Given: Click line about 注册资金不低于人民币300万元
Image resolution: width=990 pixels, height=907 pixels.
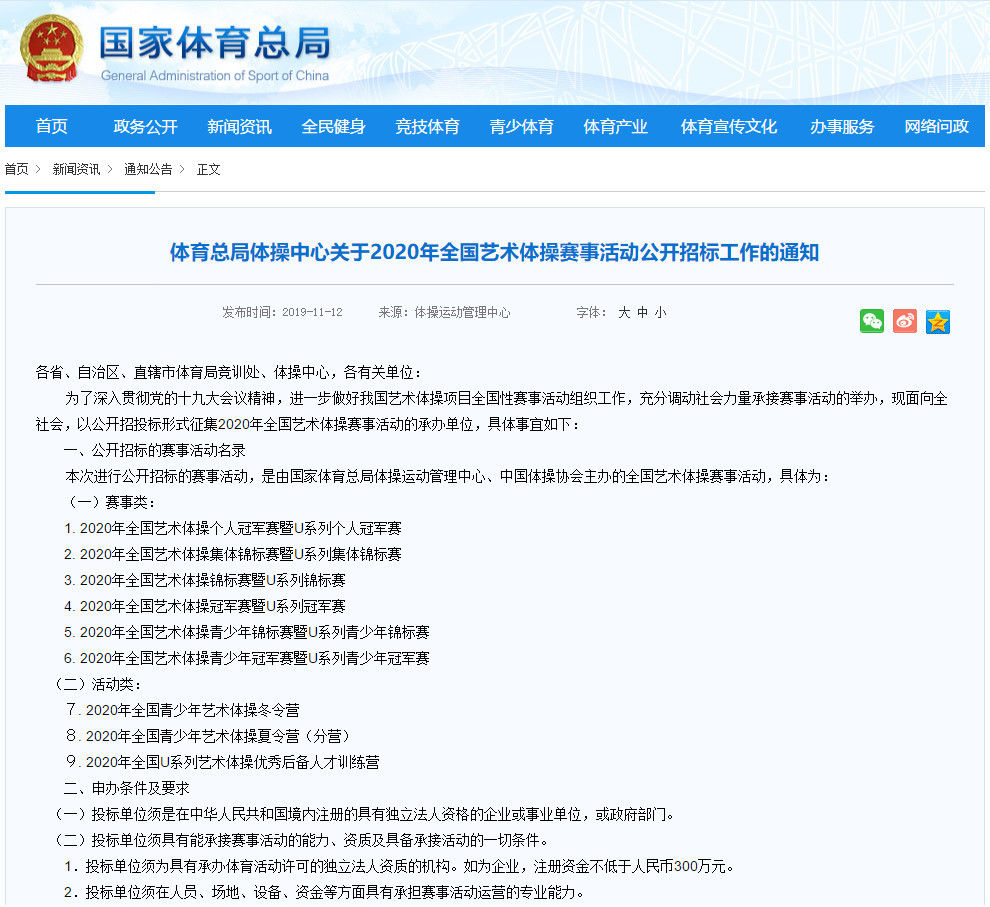Looking at the screenshot, I should tap(399, 866).
